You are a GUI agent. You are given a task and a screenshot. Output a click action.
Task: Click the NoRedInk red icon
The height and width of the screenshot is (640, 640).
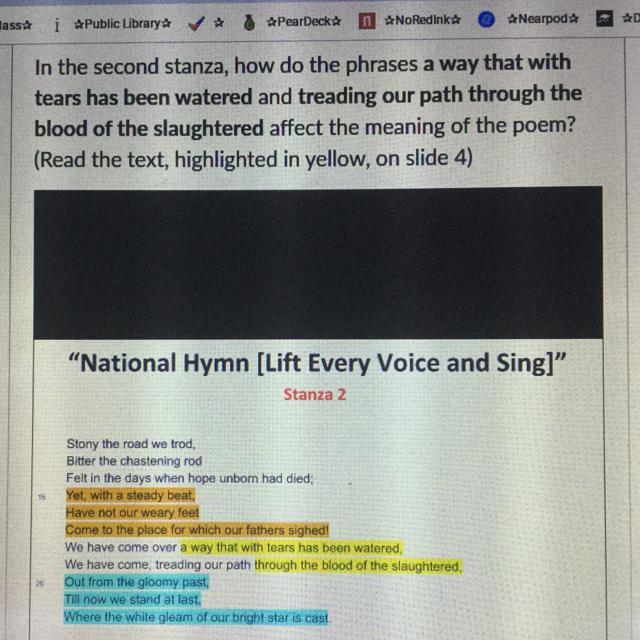367,20
